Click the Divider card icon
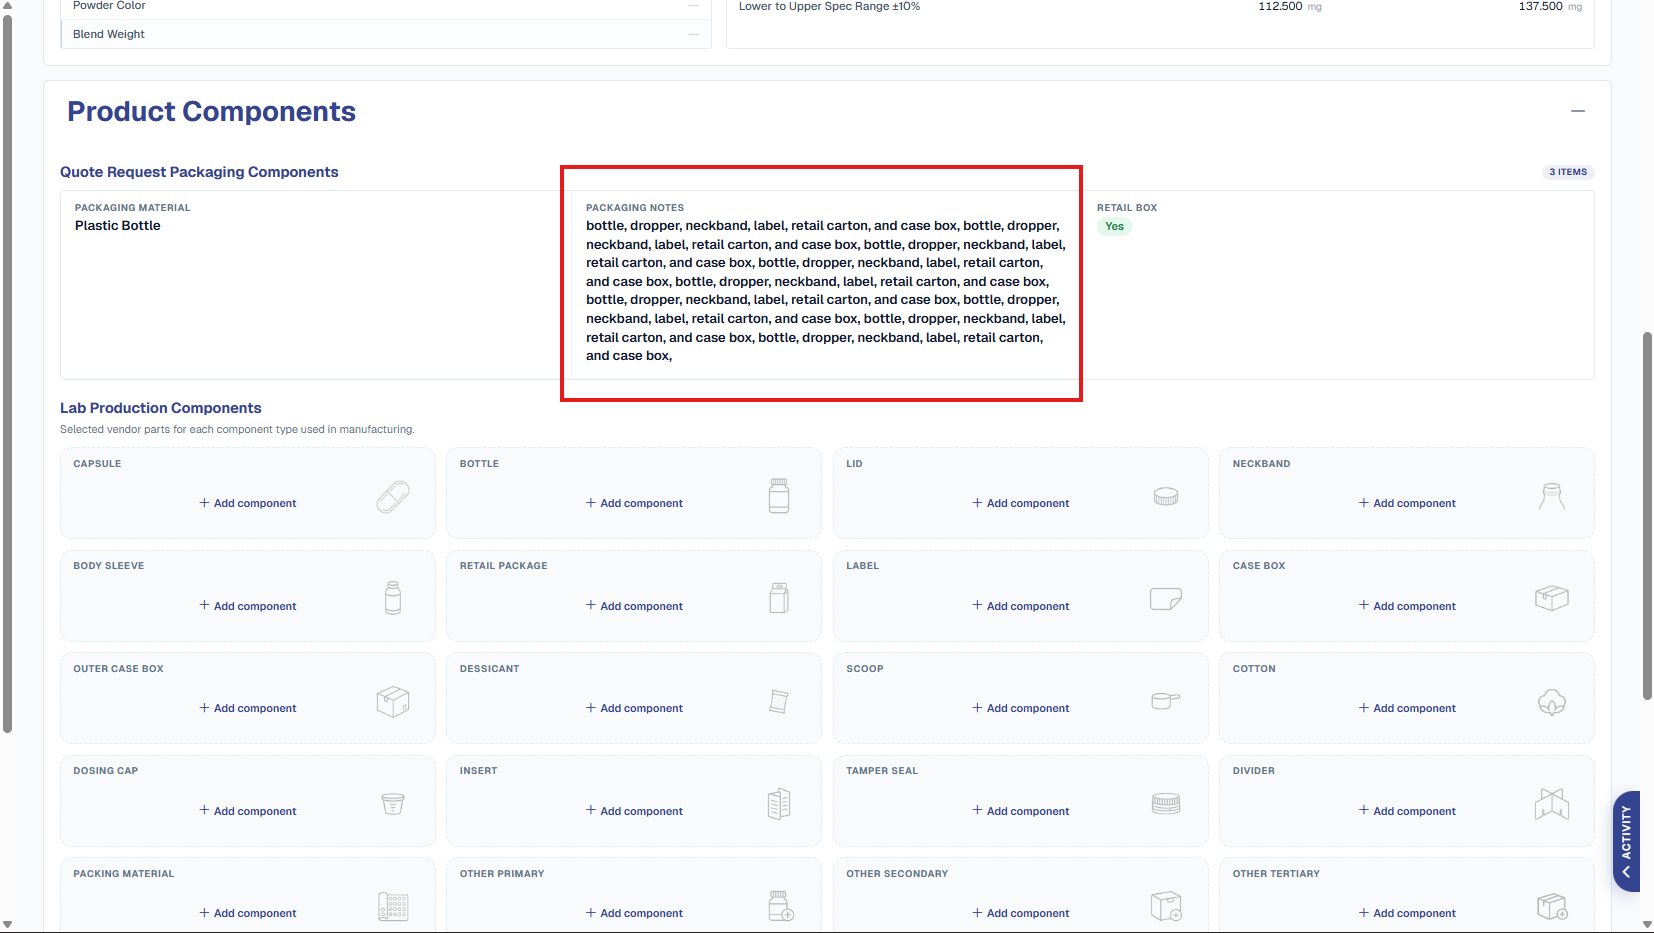Screen dimensions: 1654x933 (x=1552, y=803)
